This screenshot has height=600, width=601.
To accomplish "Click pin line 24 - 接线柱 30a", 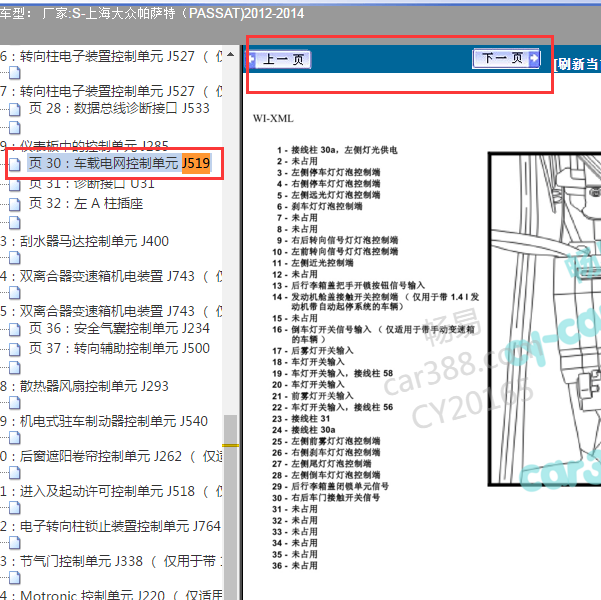I will click(304, 430).
